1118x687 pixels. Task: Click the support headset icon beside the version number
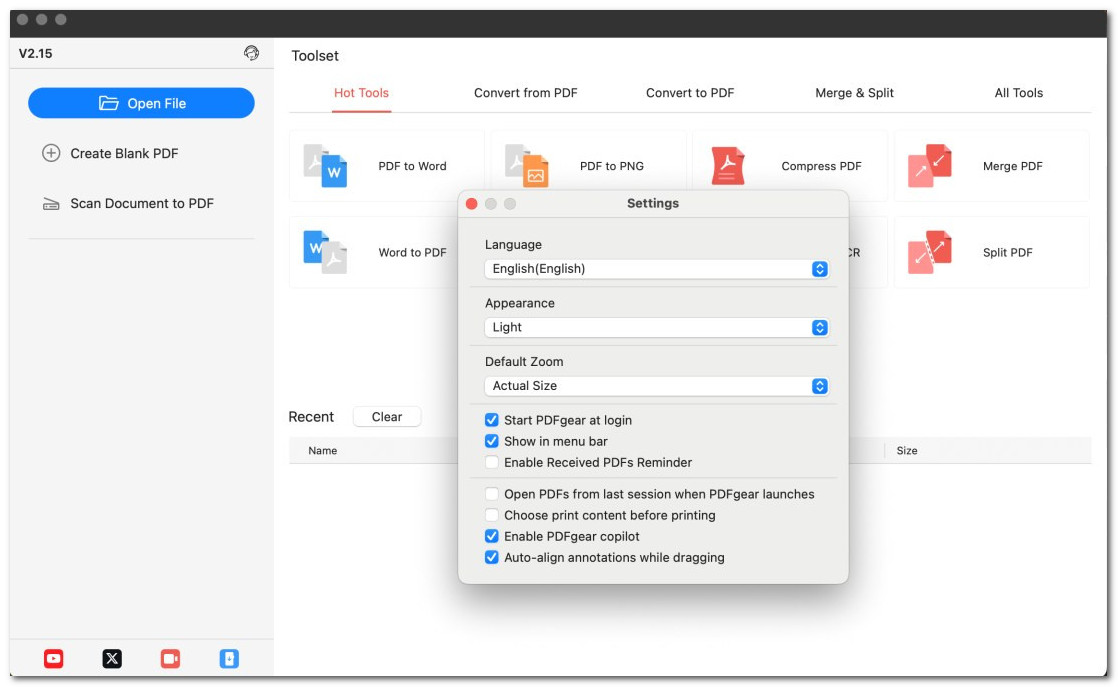(251, 53)
